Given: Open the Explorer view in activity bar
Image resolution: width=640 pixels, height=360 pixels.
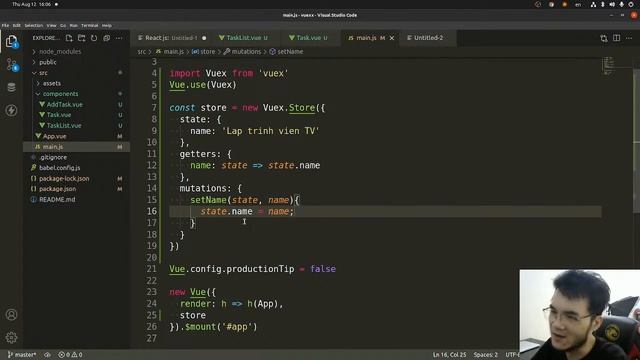Looking at the screenshot, I should 11,42.
